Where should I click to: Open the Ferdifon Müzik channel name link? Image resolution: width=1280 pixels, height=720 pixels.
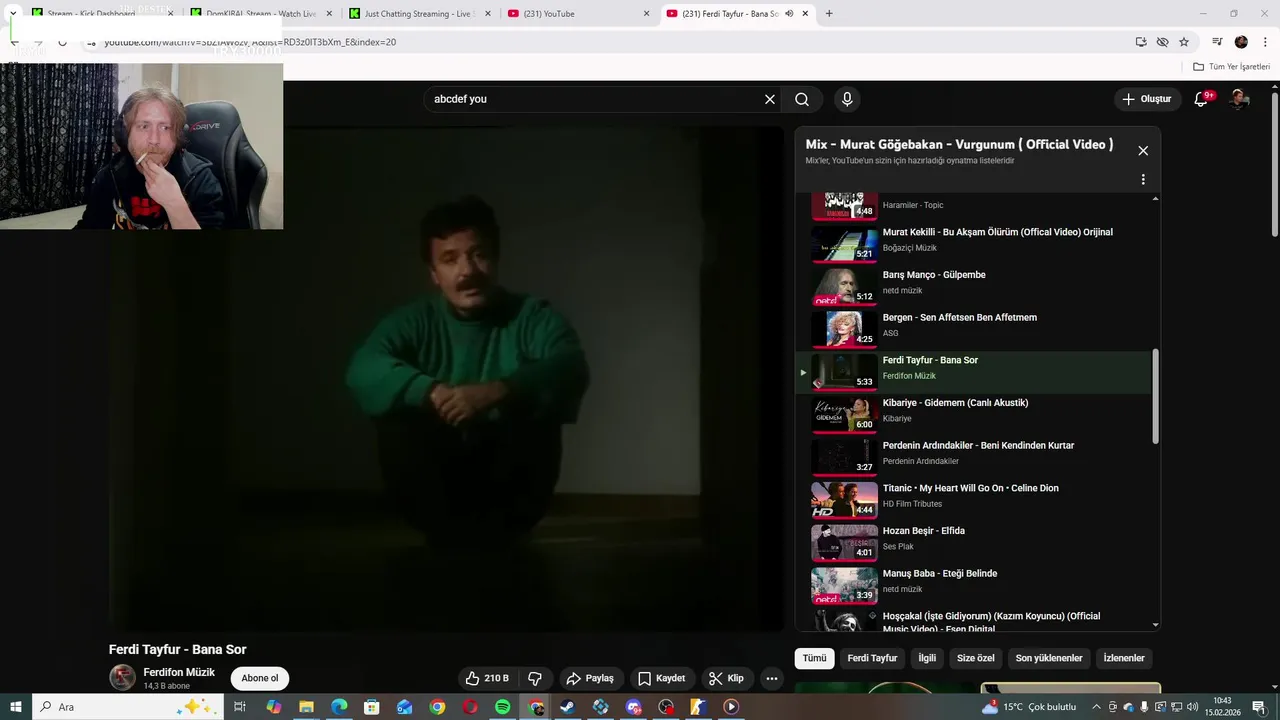[179, 672]
